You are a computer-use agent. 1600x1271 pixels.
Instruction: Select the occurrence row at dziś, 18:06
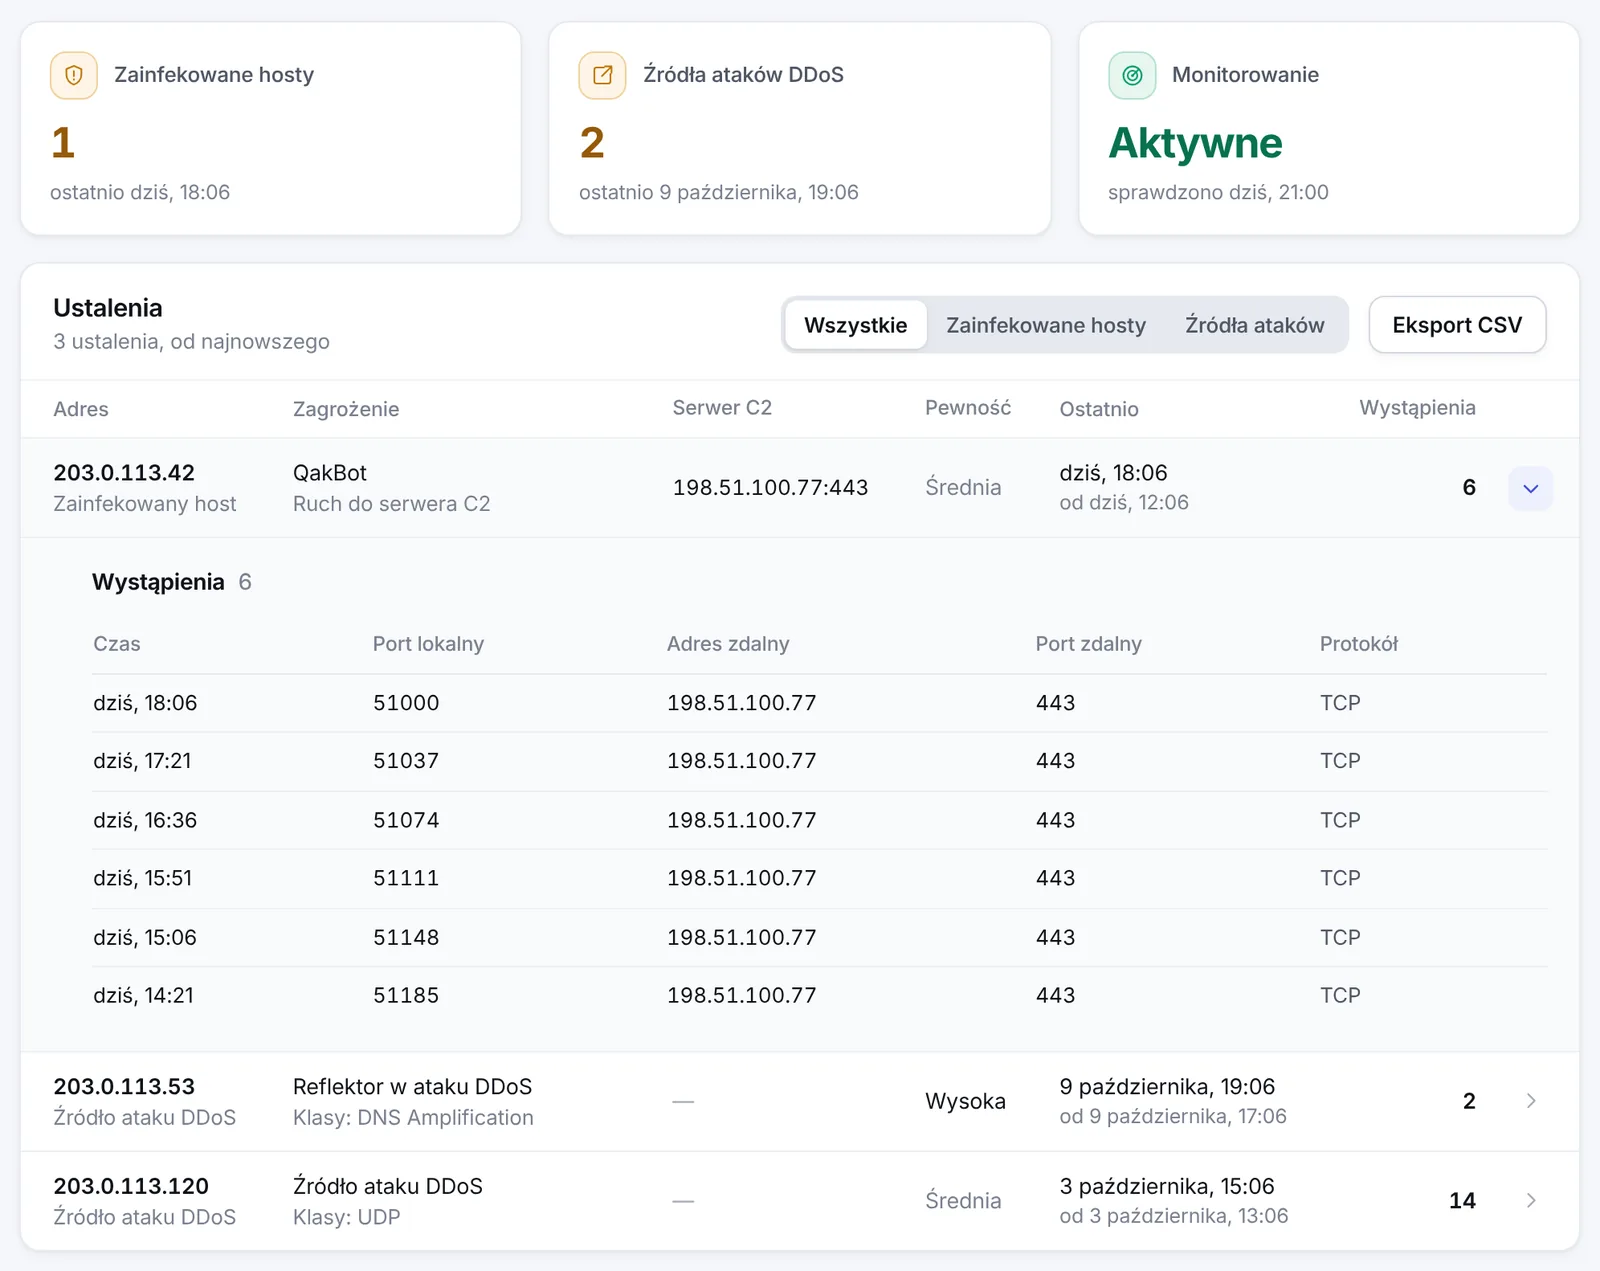(x=819, y=703)
